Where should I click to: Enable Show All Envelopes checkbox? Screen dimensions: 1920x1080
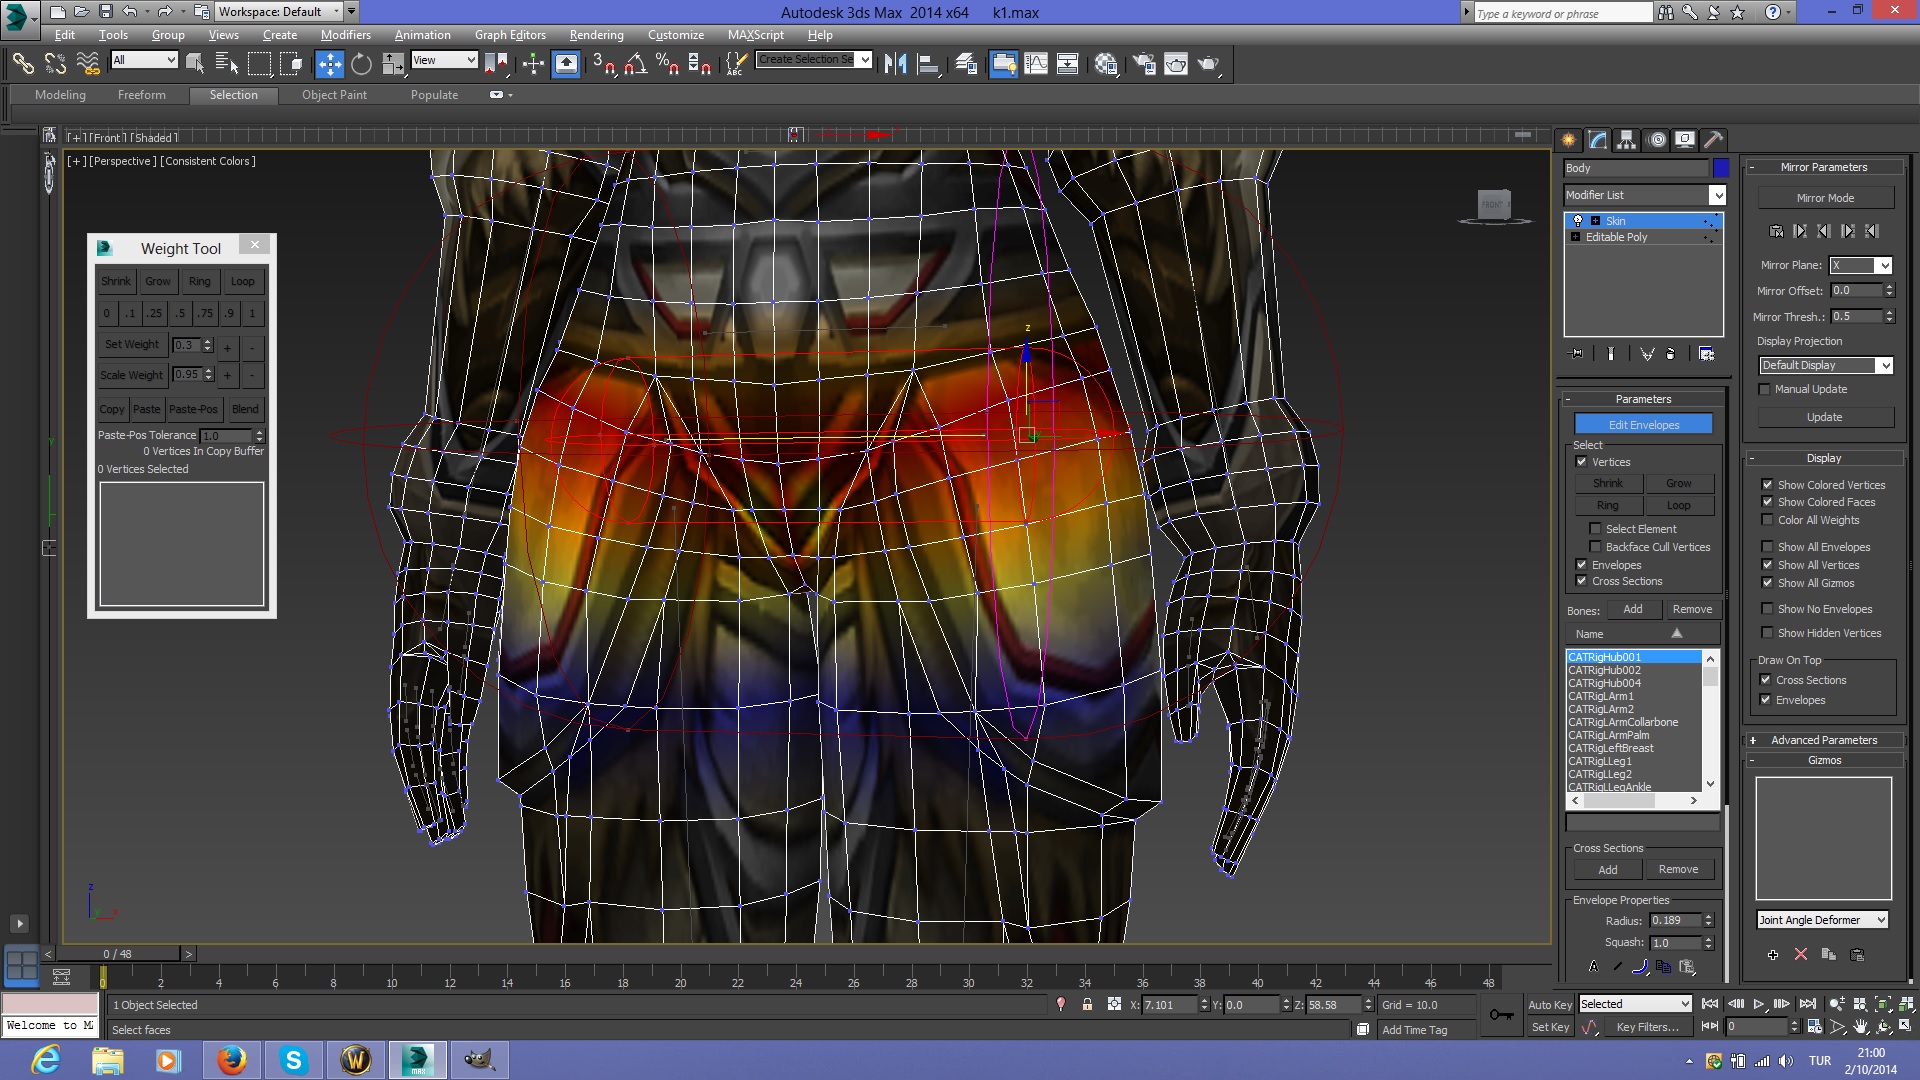[x=1767, y=547]
